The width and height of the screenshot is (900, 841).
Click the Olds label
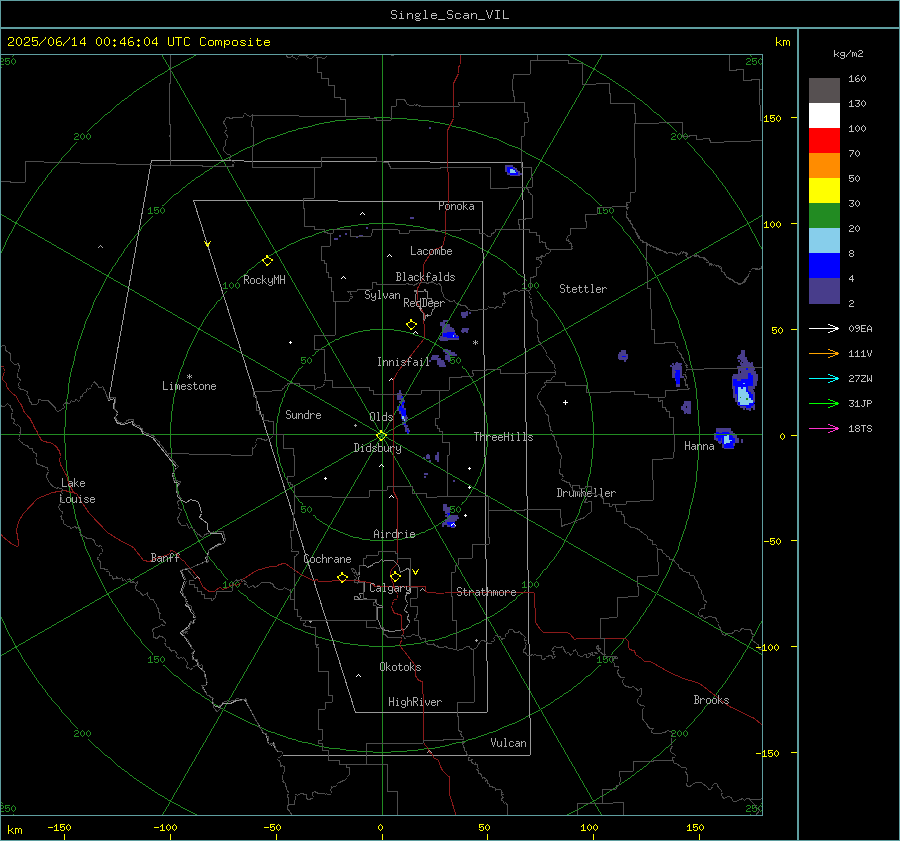pyautogui.click(x=381, y=417)
